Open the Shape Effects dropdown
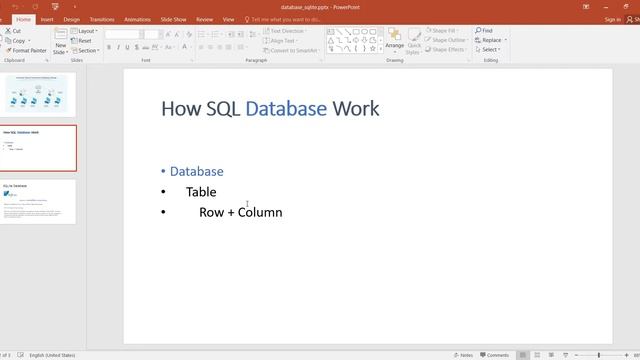 click(x=446, y=49)
